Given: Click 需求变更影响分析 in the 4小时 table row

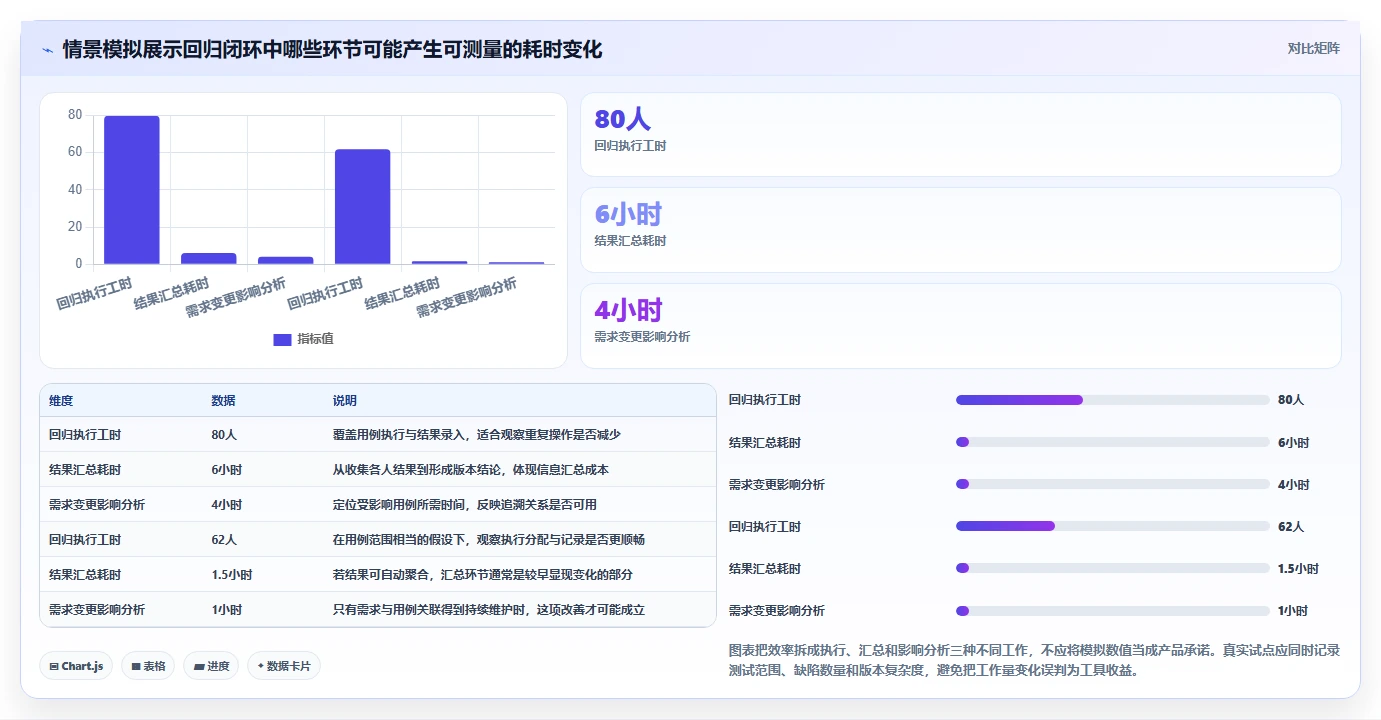Looking at the screenshot, I should pyautogui.click(x=97, y=505).
